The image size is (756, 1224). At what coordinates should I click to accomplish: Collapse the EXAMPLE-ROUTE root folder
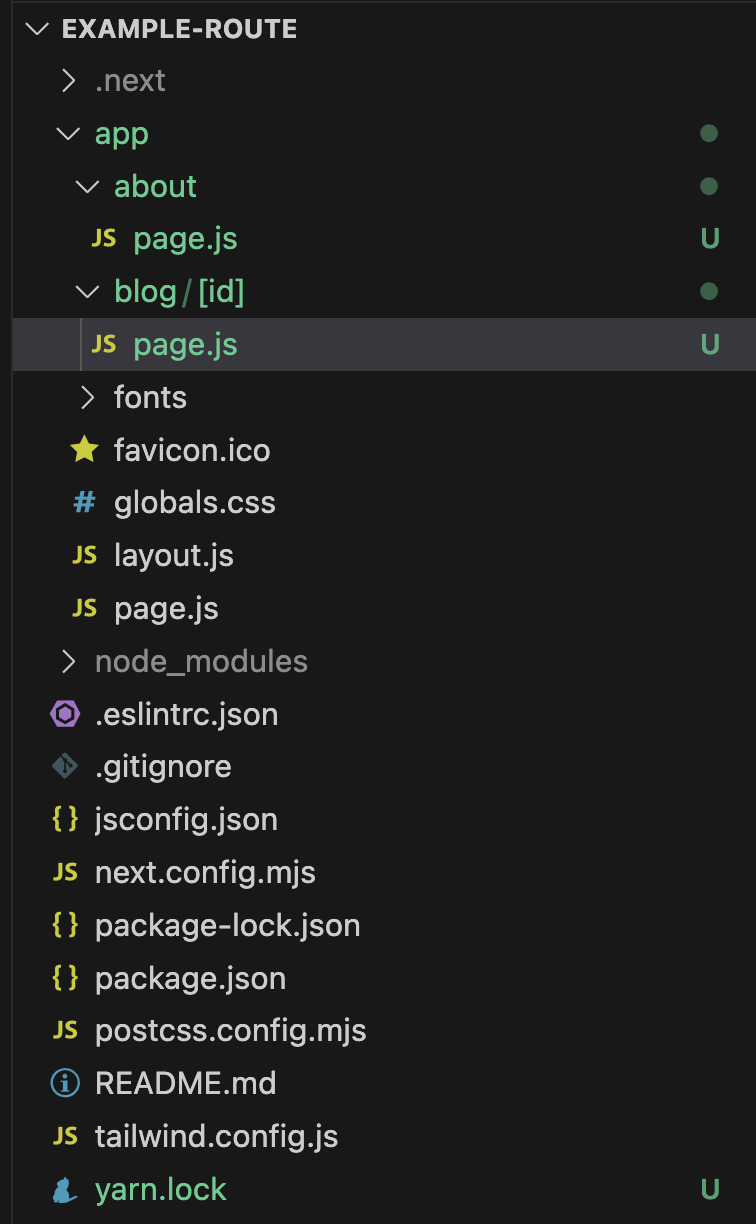(x=38, y=28)
